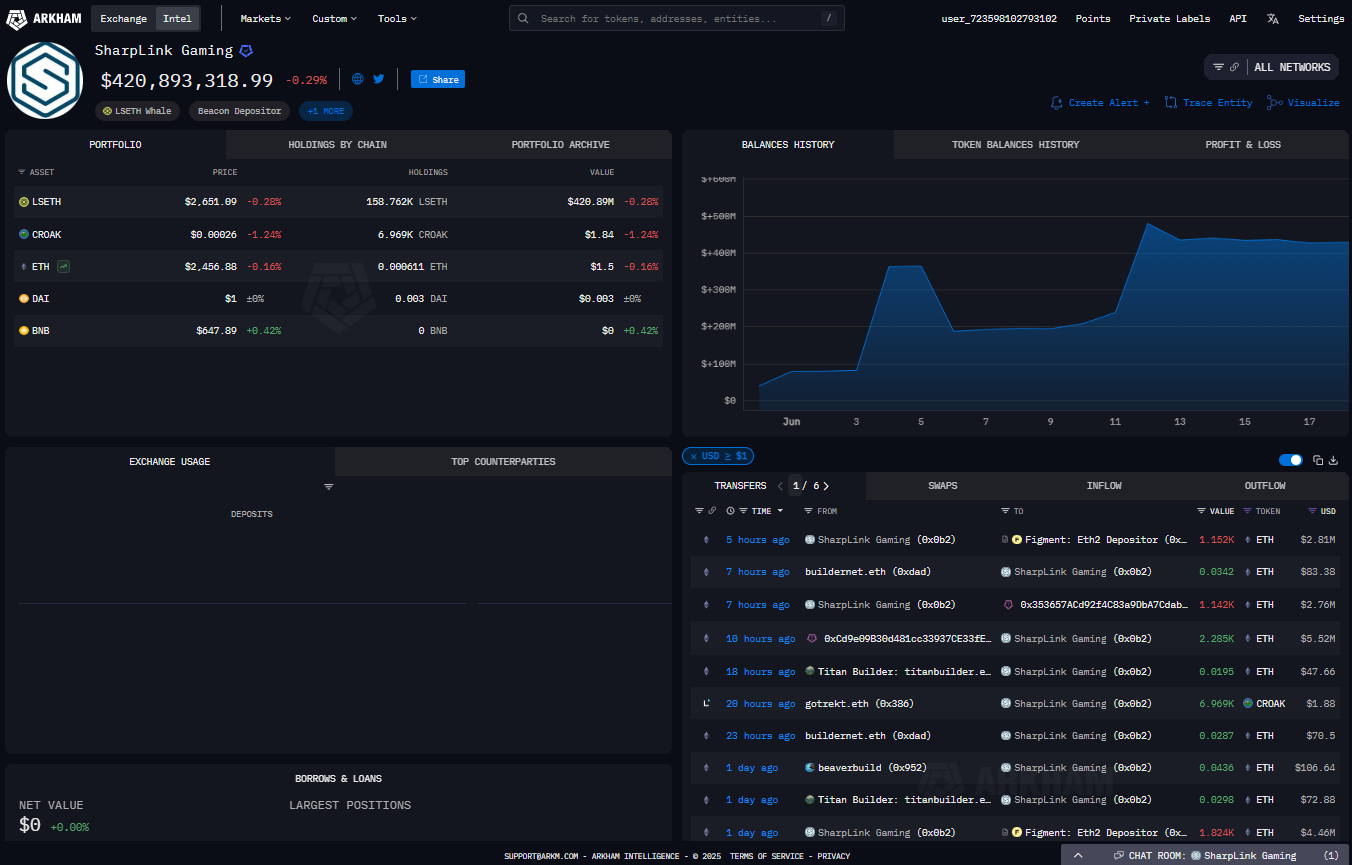Open the Token Balances History tab
This screenshot has height=865, width=1352.
pyautogui.click(x=1015, y=145)
